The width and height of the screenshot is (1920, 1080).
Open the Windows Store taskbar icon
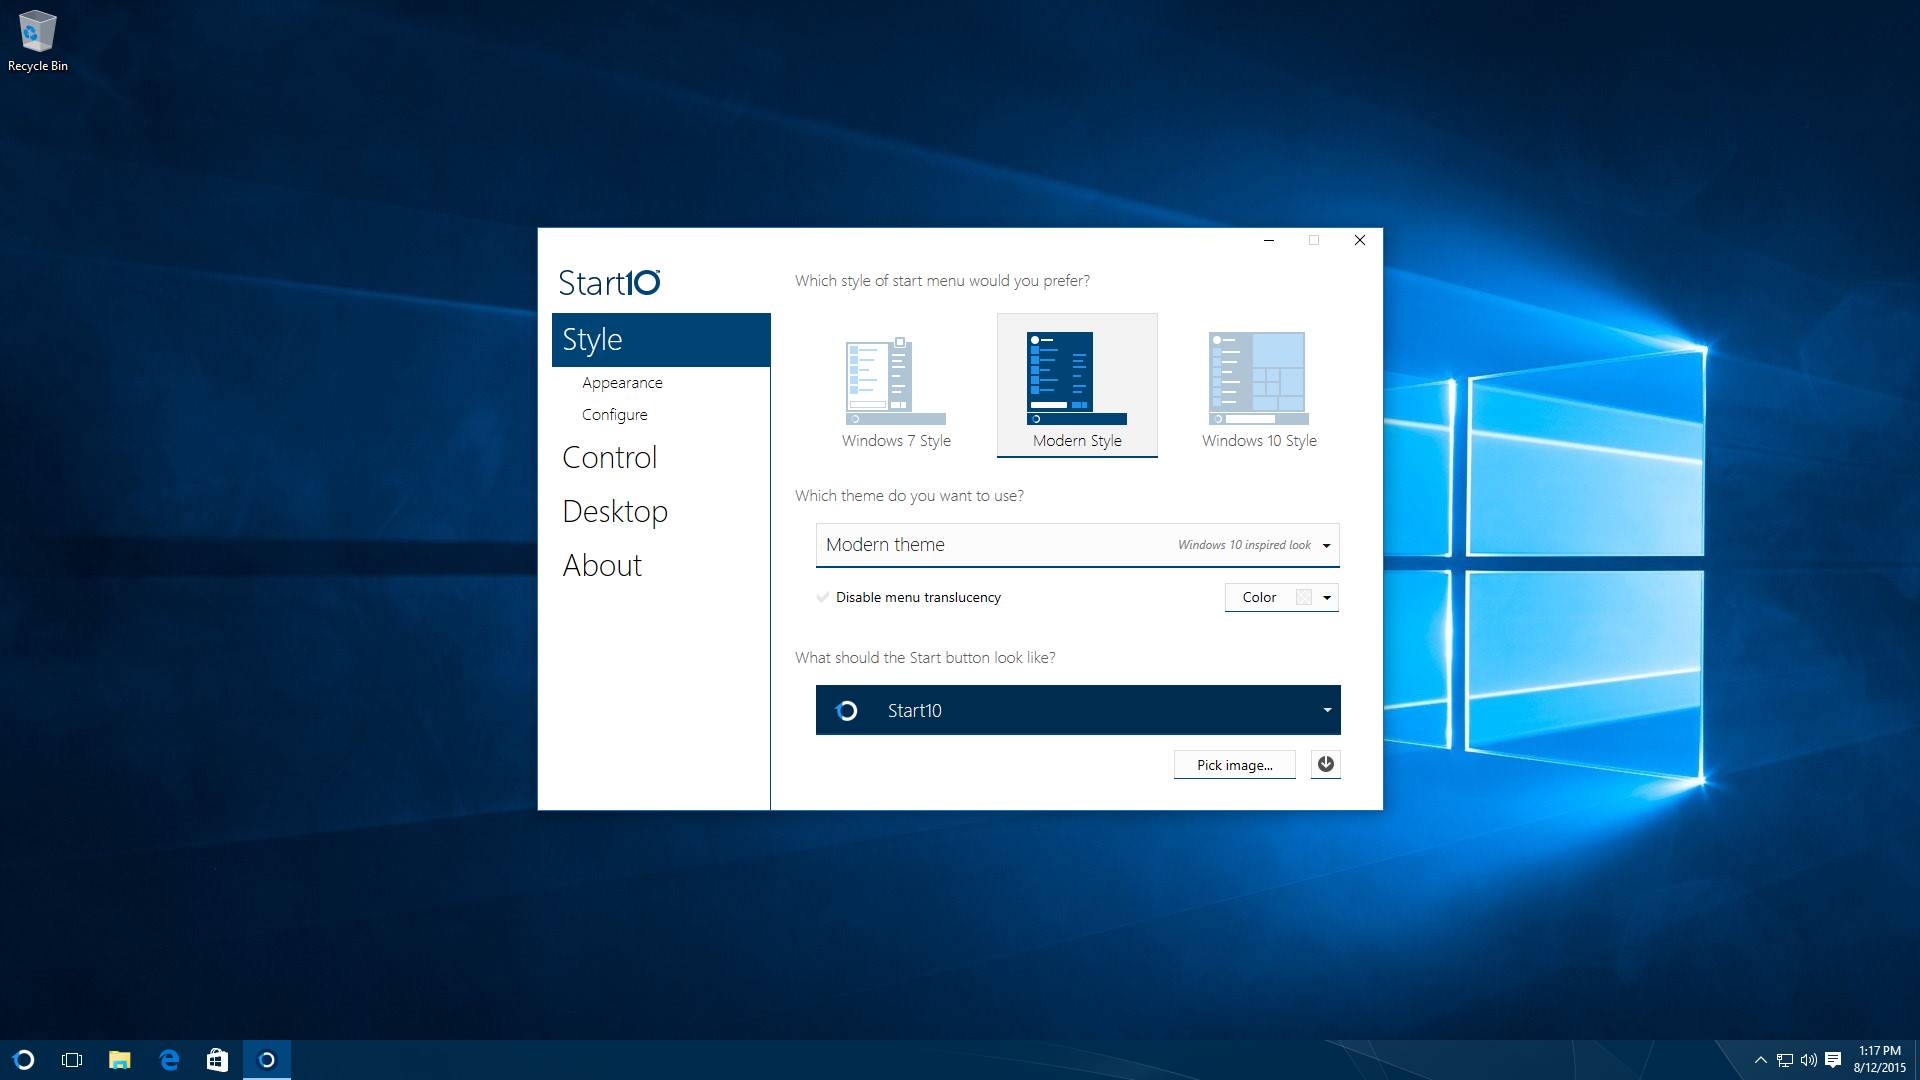217,1060
